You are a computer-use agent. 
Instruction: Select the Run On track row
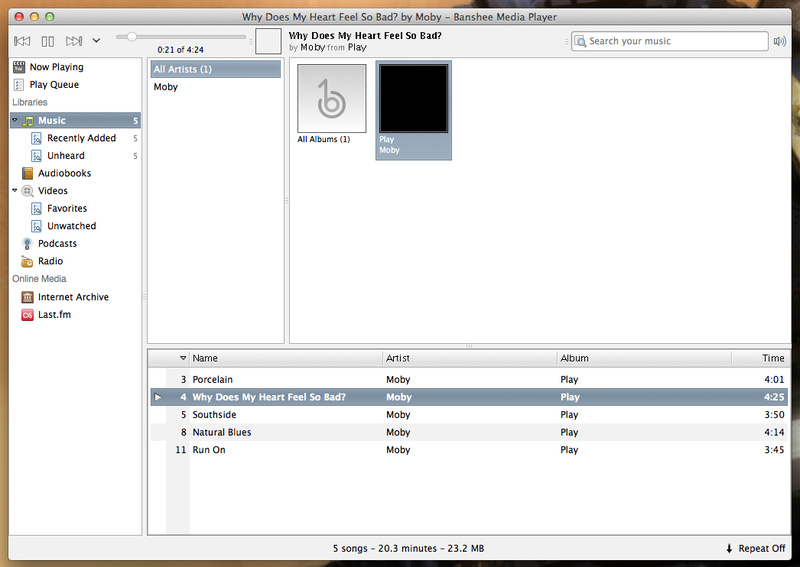tap(469, 450)
